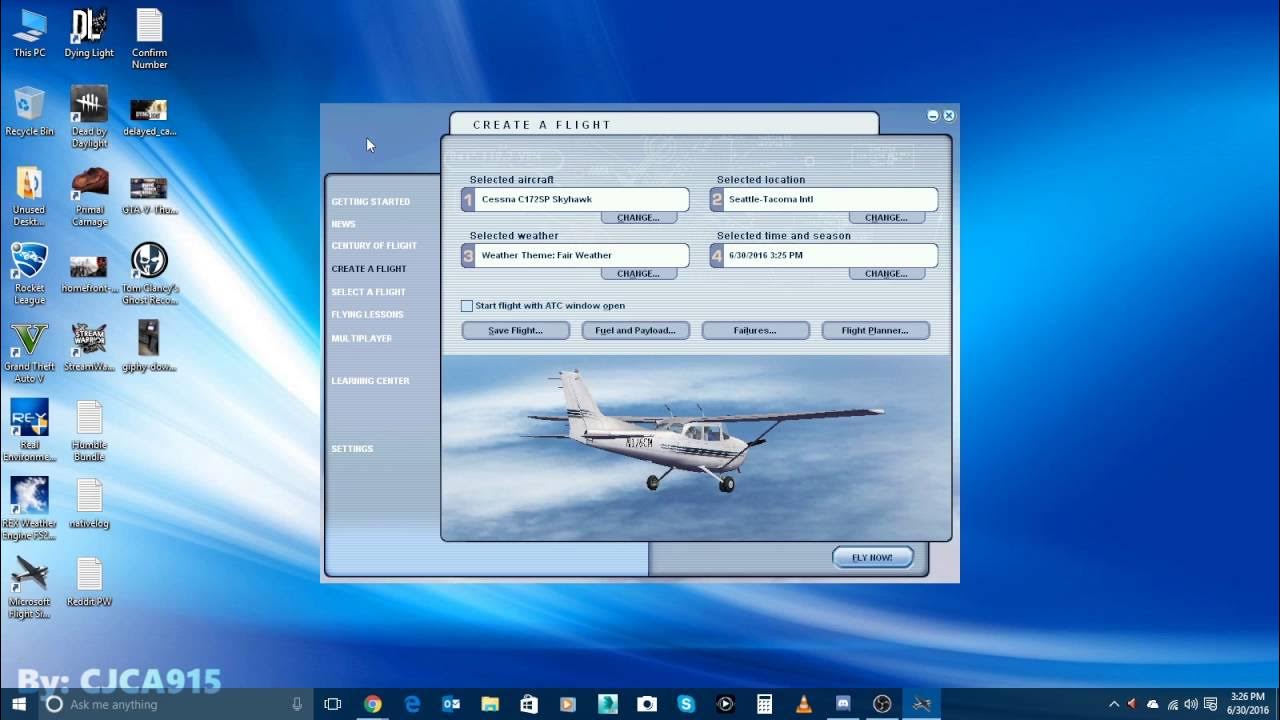The width and height of the screenshot is (1280, 720).
Task: Enable Start flight with ATC window open
Action: pos(467,306)
